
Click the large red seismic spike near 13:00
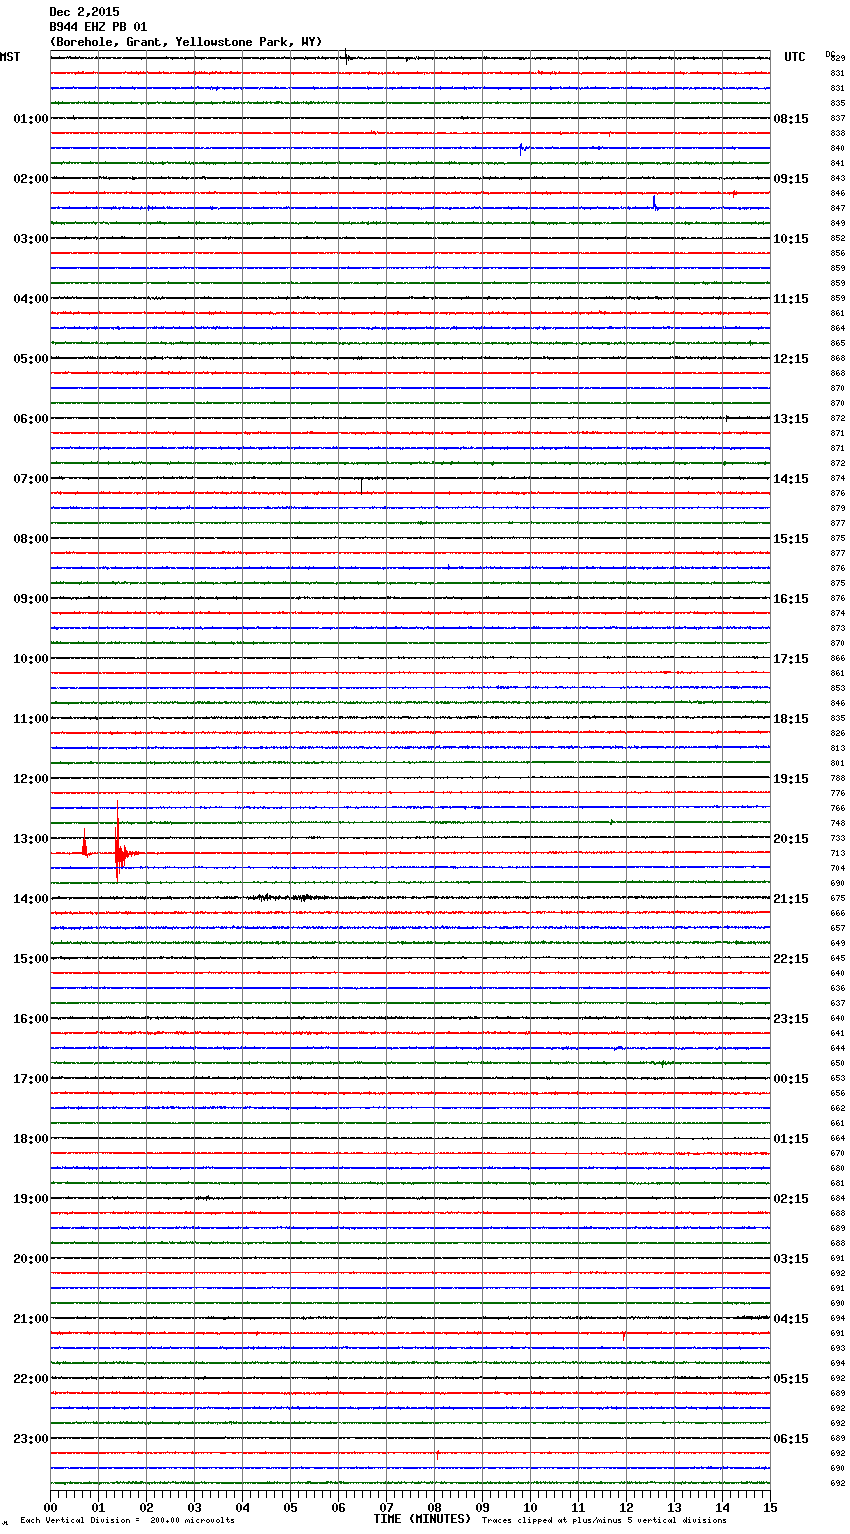118,849
